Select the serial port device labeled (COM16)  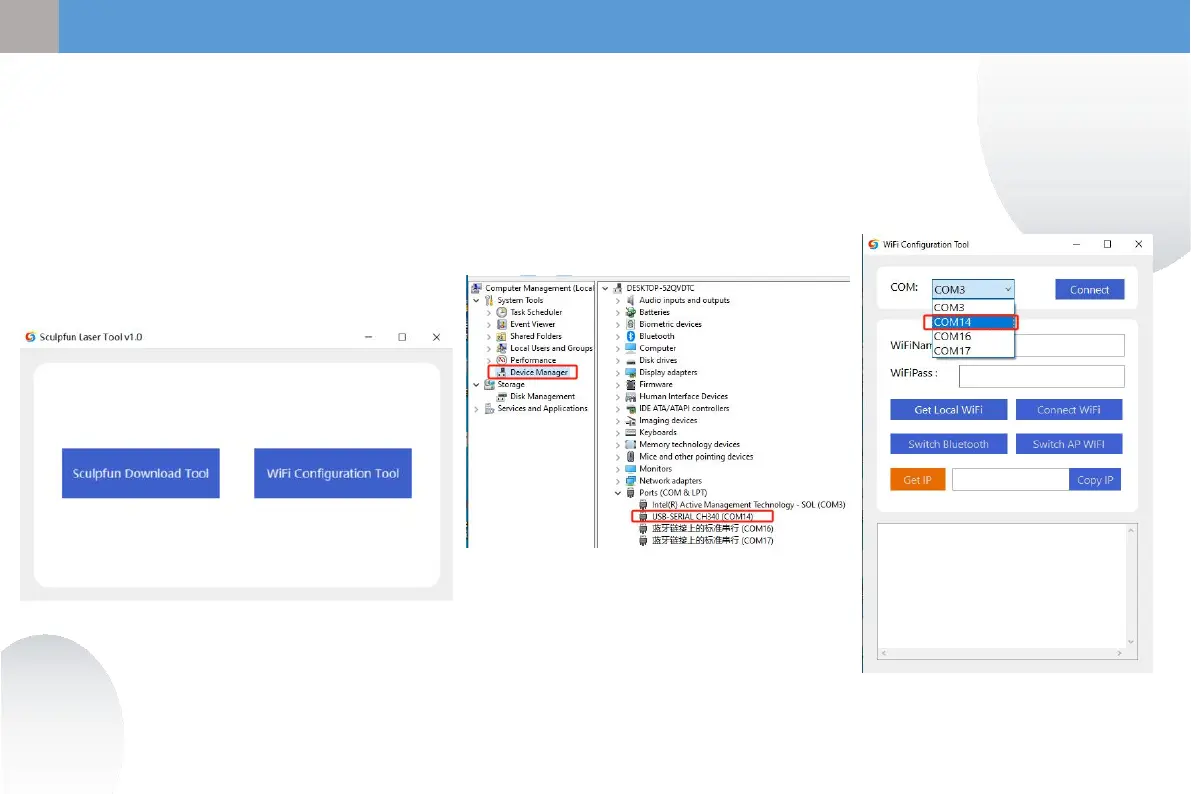[x=712, y=529]
